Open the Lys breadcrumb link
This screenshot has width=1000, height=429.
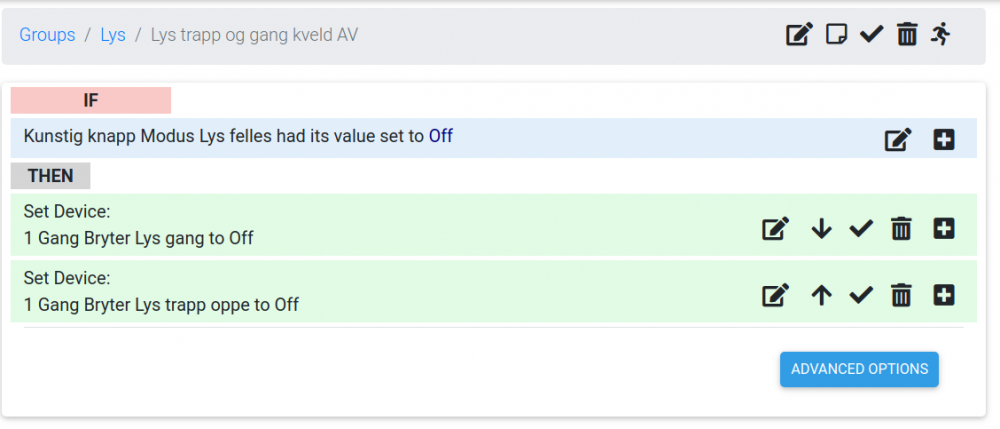coord(113,35)
